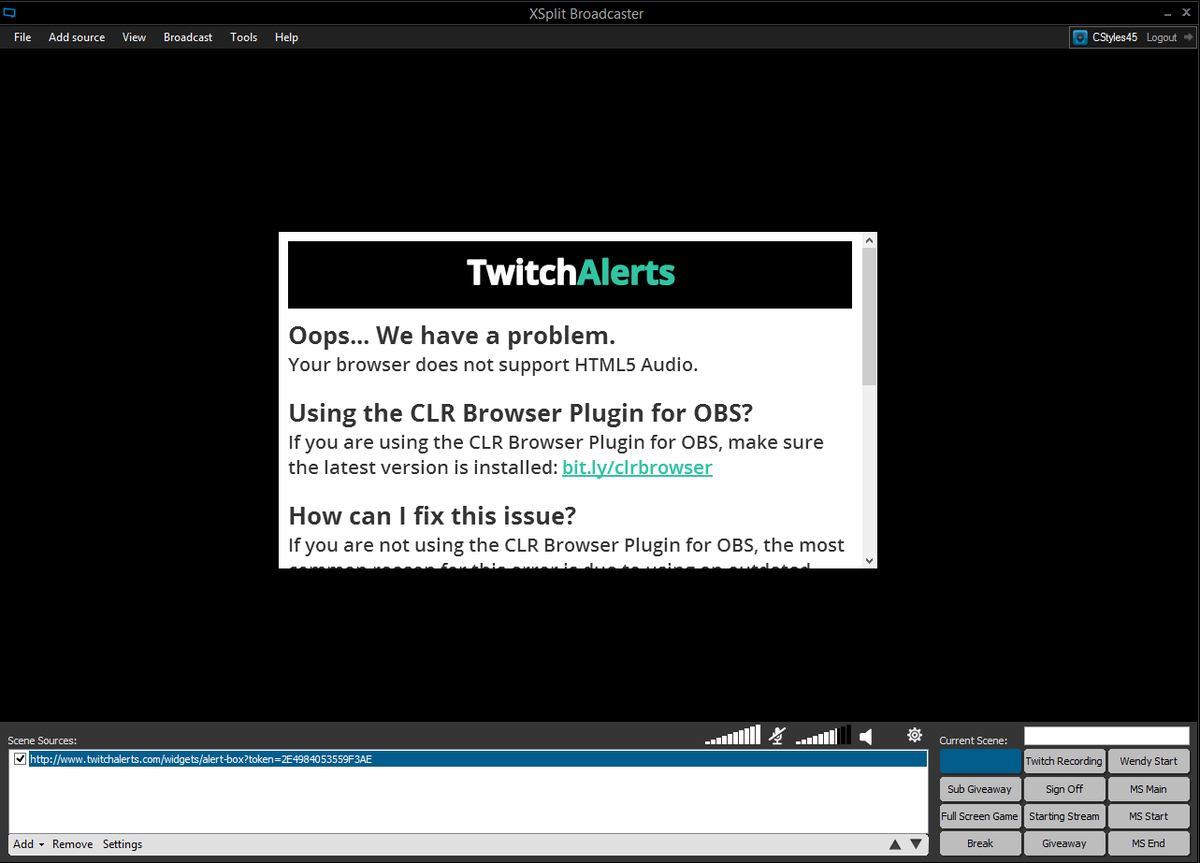Screen dimensions: 1200x863
Task: Uncheck the twitchalerts source checkbox
Action: coord(20,759)
